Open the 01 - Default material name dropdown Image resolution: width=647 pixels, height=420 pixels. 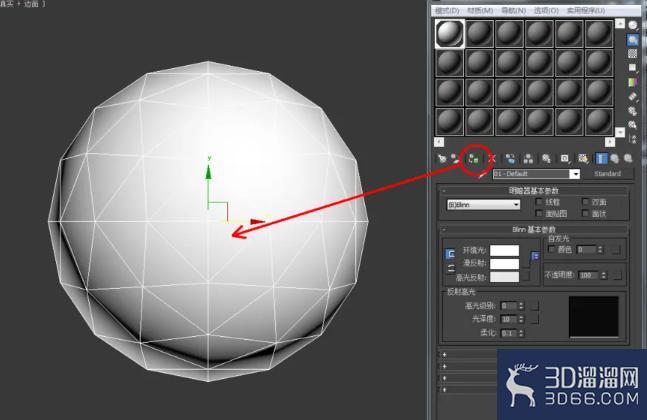(x=575, y=174)
